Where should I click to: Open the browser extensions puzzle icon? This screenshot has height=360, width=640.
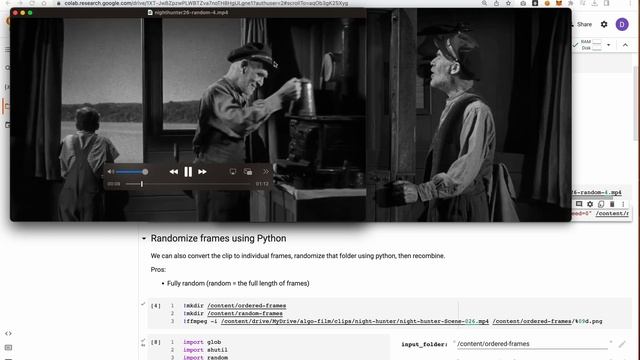tap(571, 3)
